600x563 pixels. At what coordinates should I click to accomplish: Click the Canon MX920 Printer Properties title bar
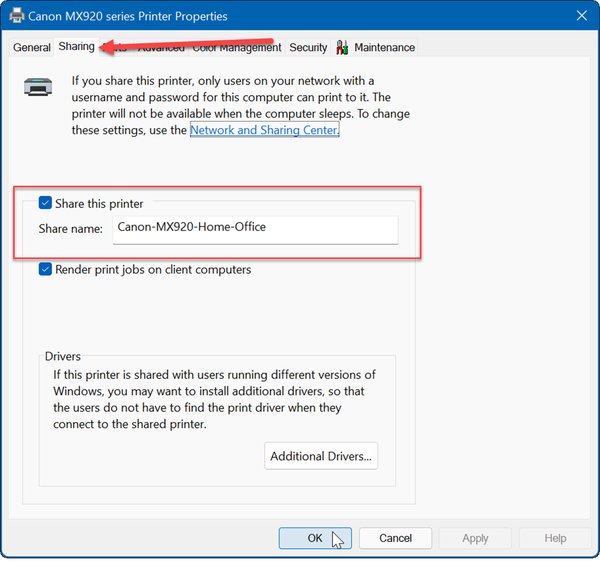click(x=300, y=16)
